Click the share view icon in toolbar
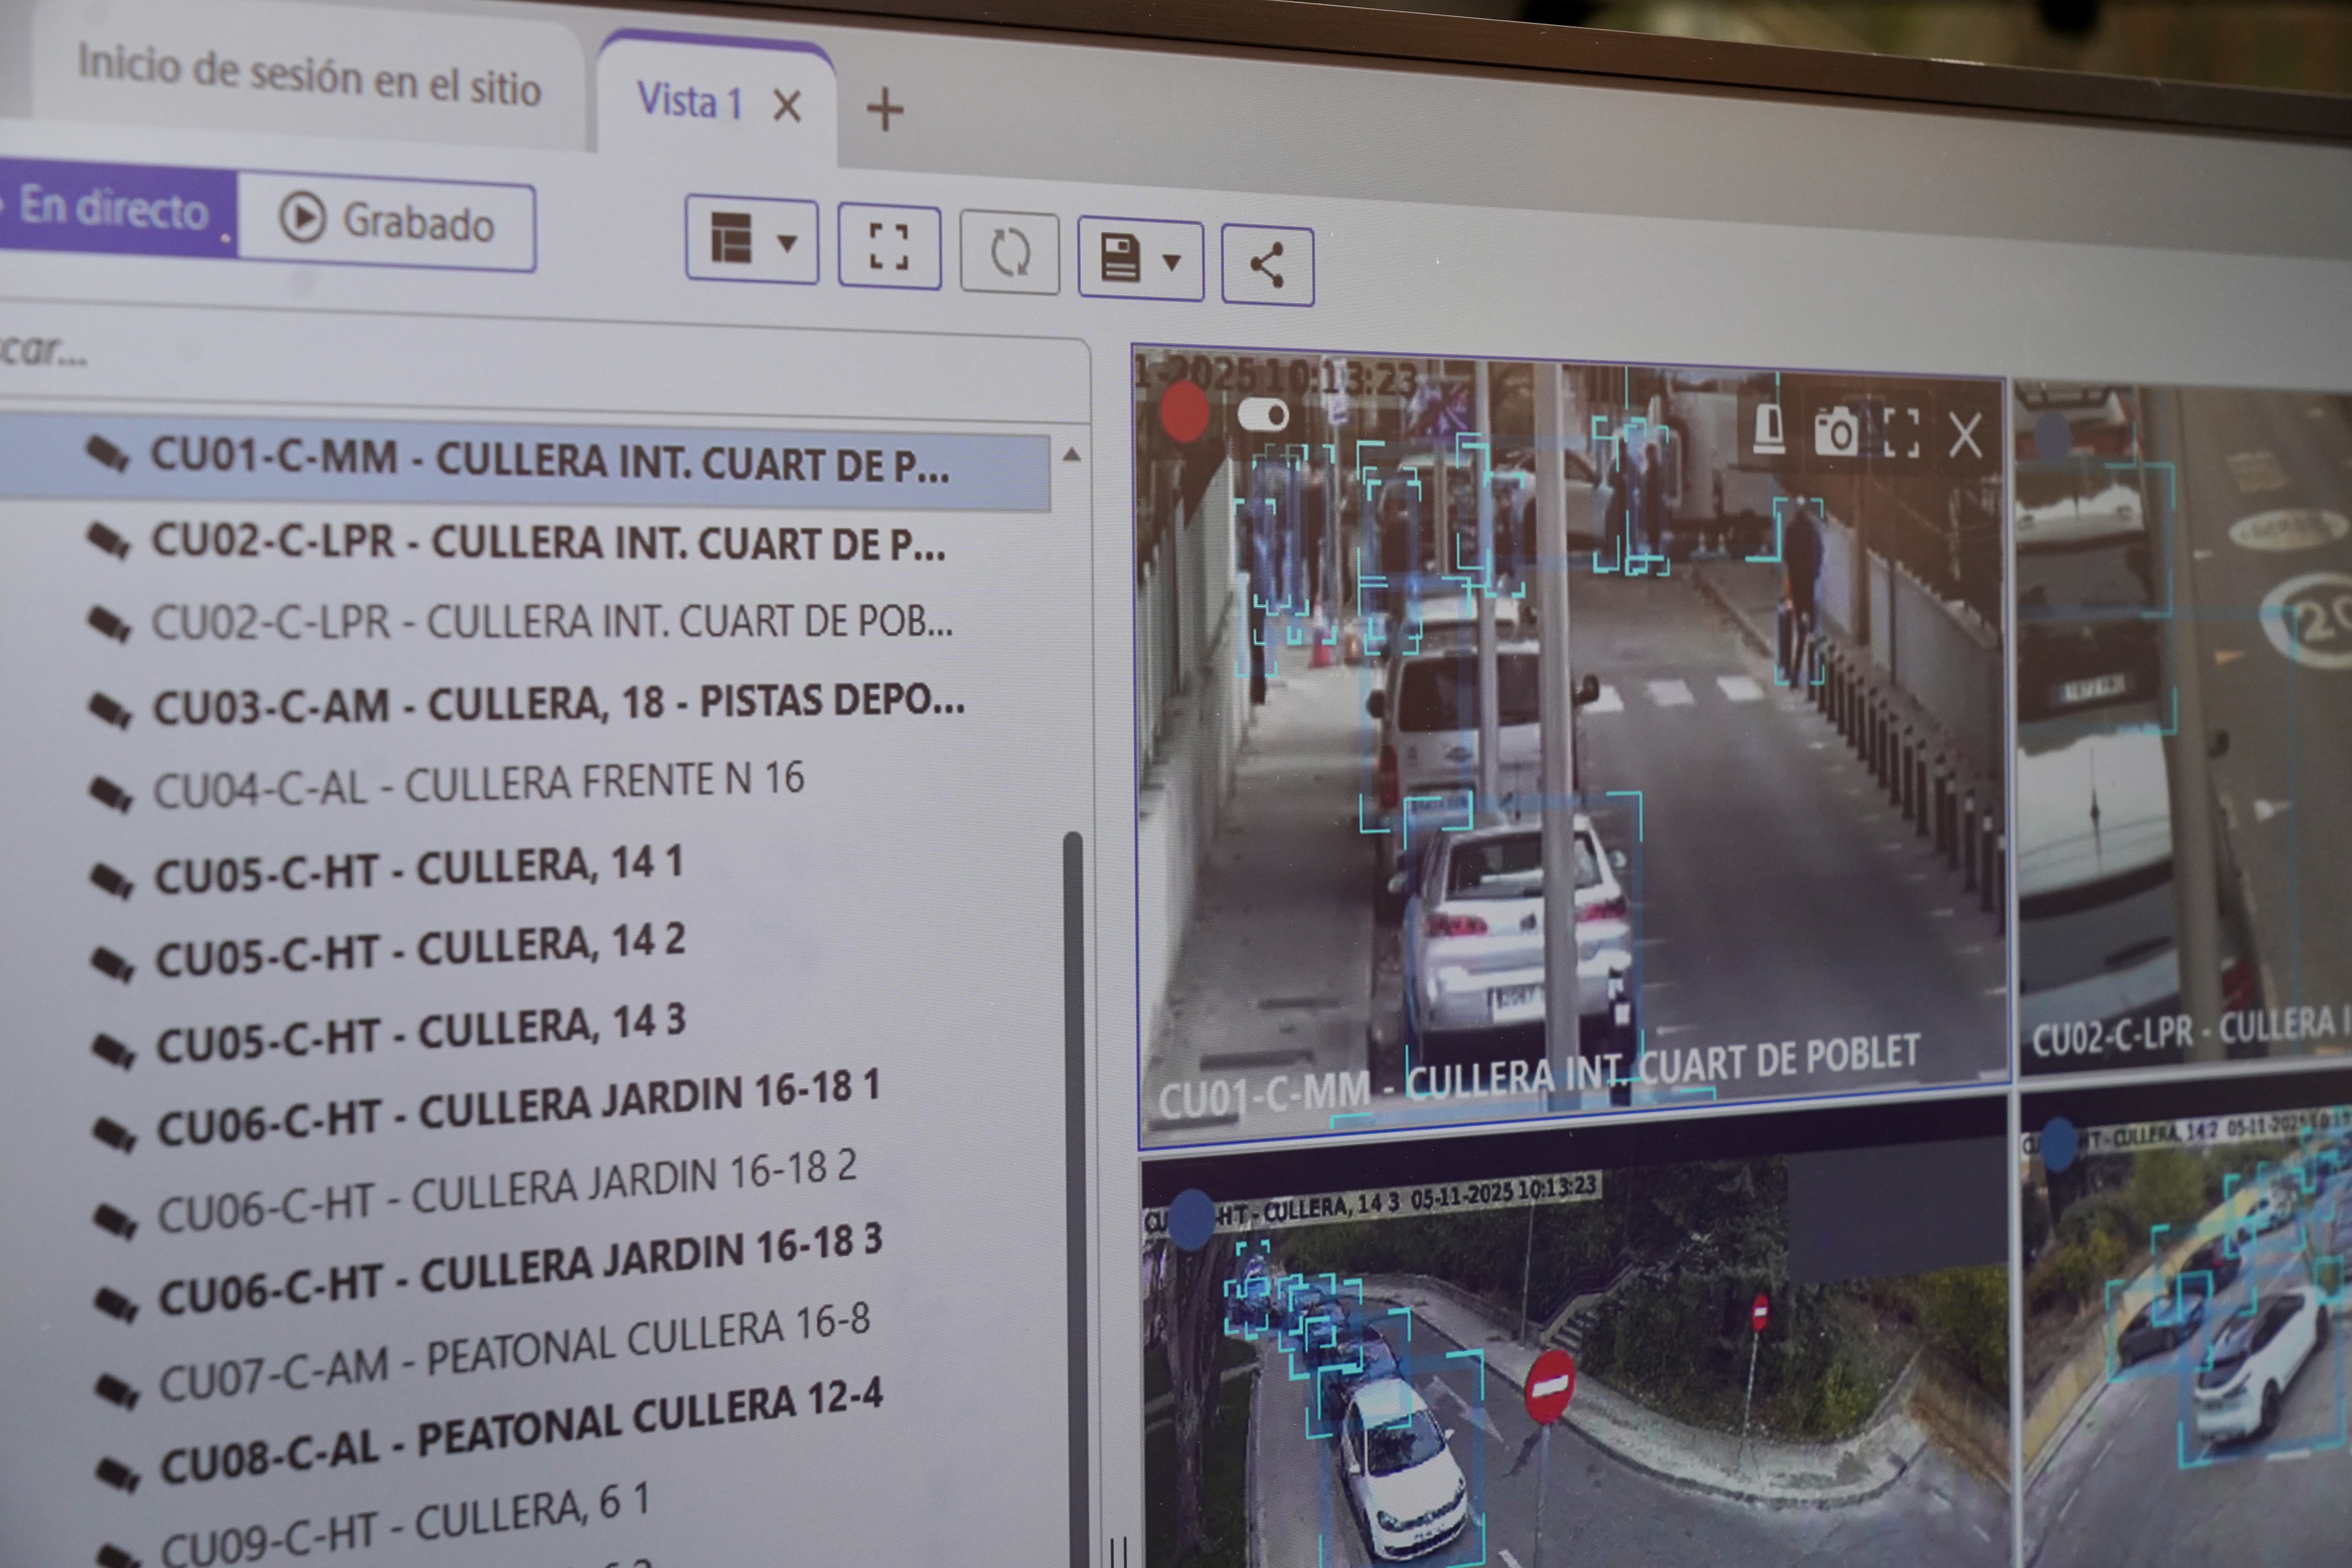The image size is (2352, 1568). [1267, 266]
